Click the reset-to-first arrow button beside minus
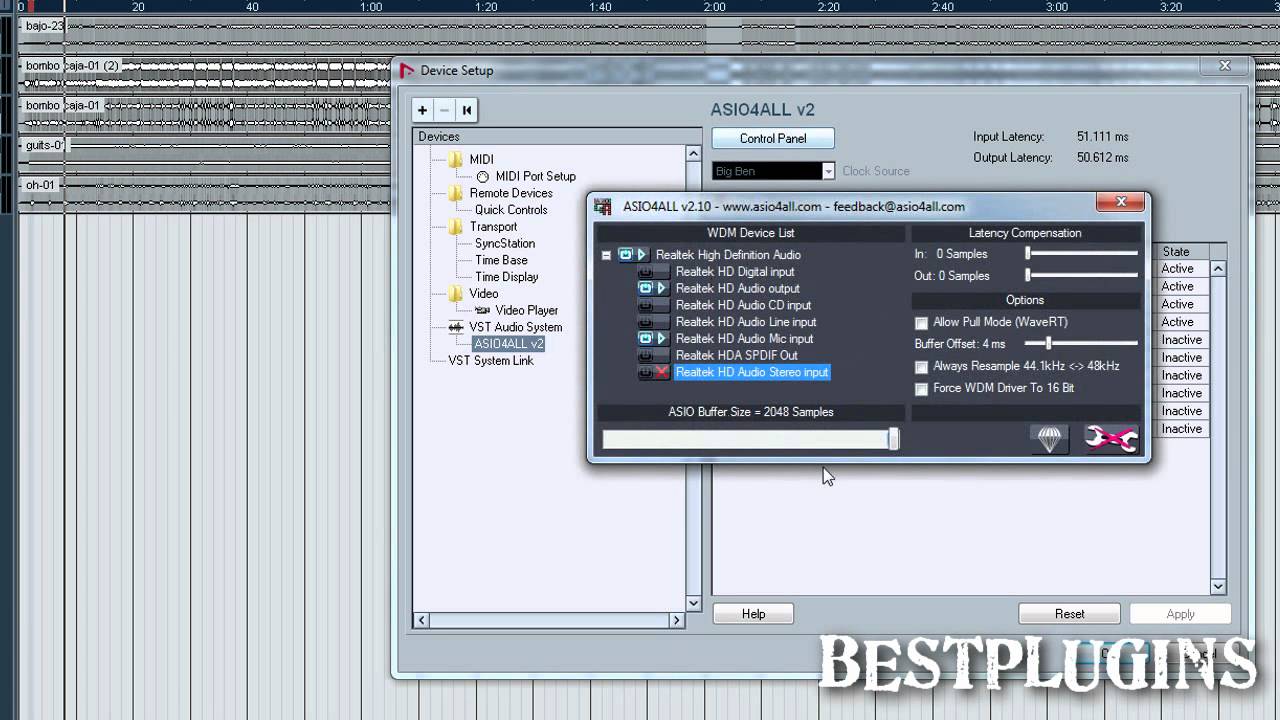 (x=467, y=110)
